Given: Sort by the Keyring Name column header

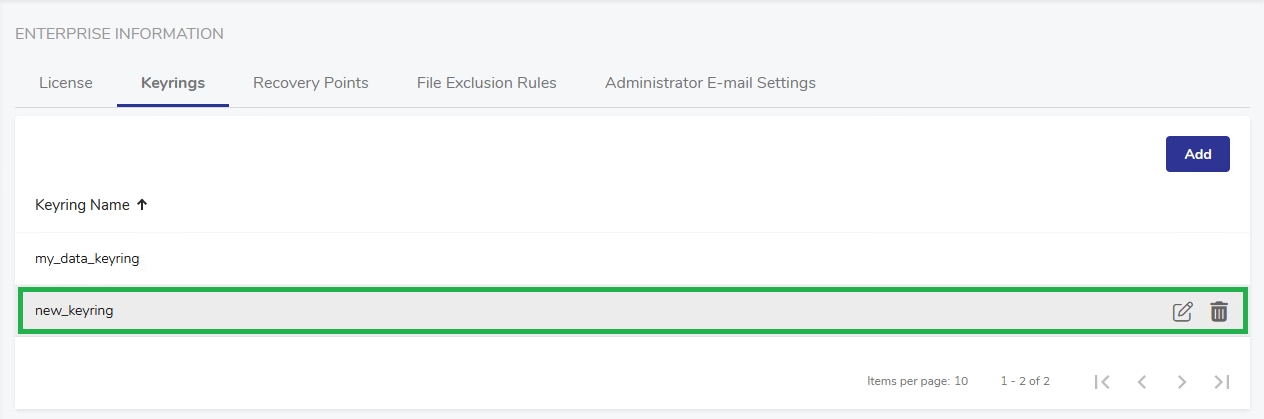Looking at the screenshot, I should pos(82,205).
